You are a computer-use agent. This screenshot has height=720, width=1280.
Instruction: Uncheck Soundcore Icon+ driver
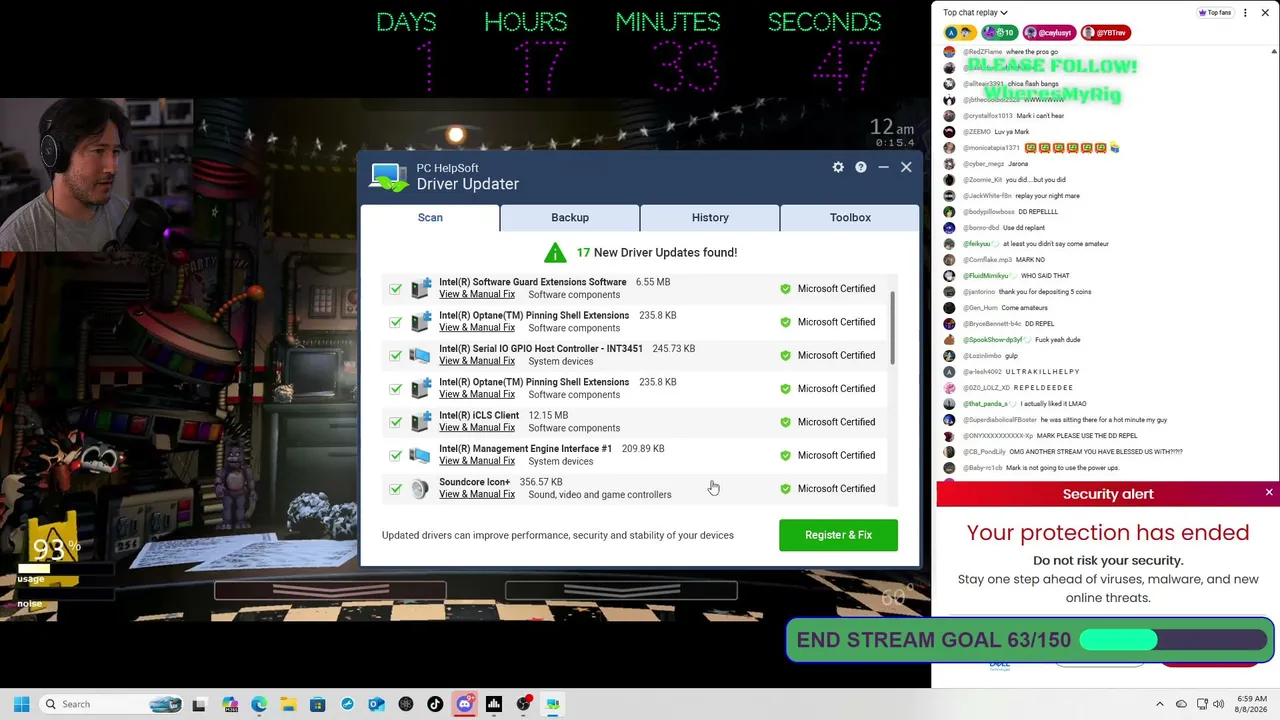tap(396, 489)
